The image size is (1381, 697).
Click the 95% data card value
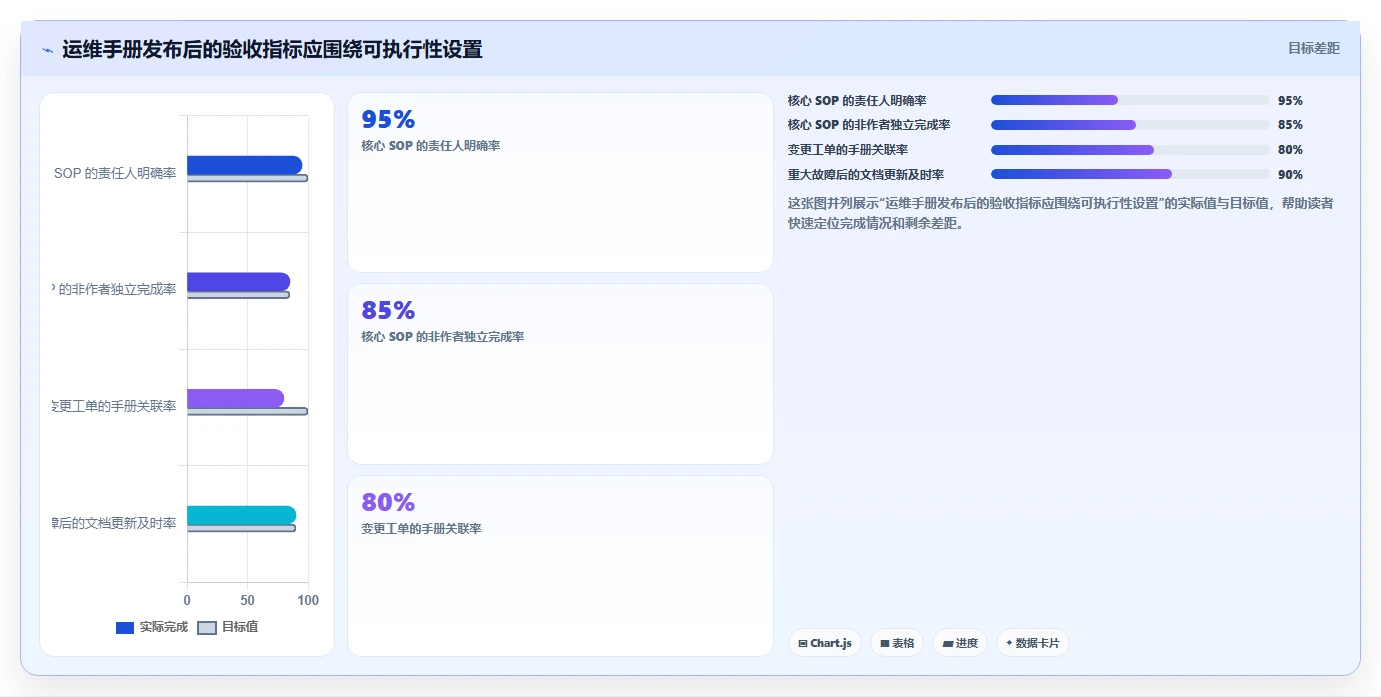[x=388, y=120]
